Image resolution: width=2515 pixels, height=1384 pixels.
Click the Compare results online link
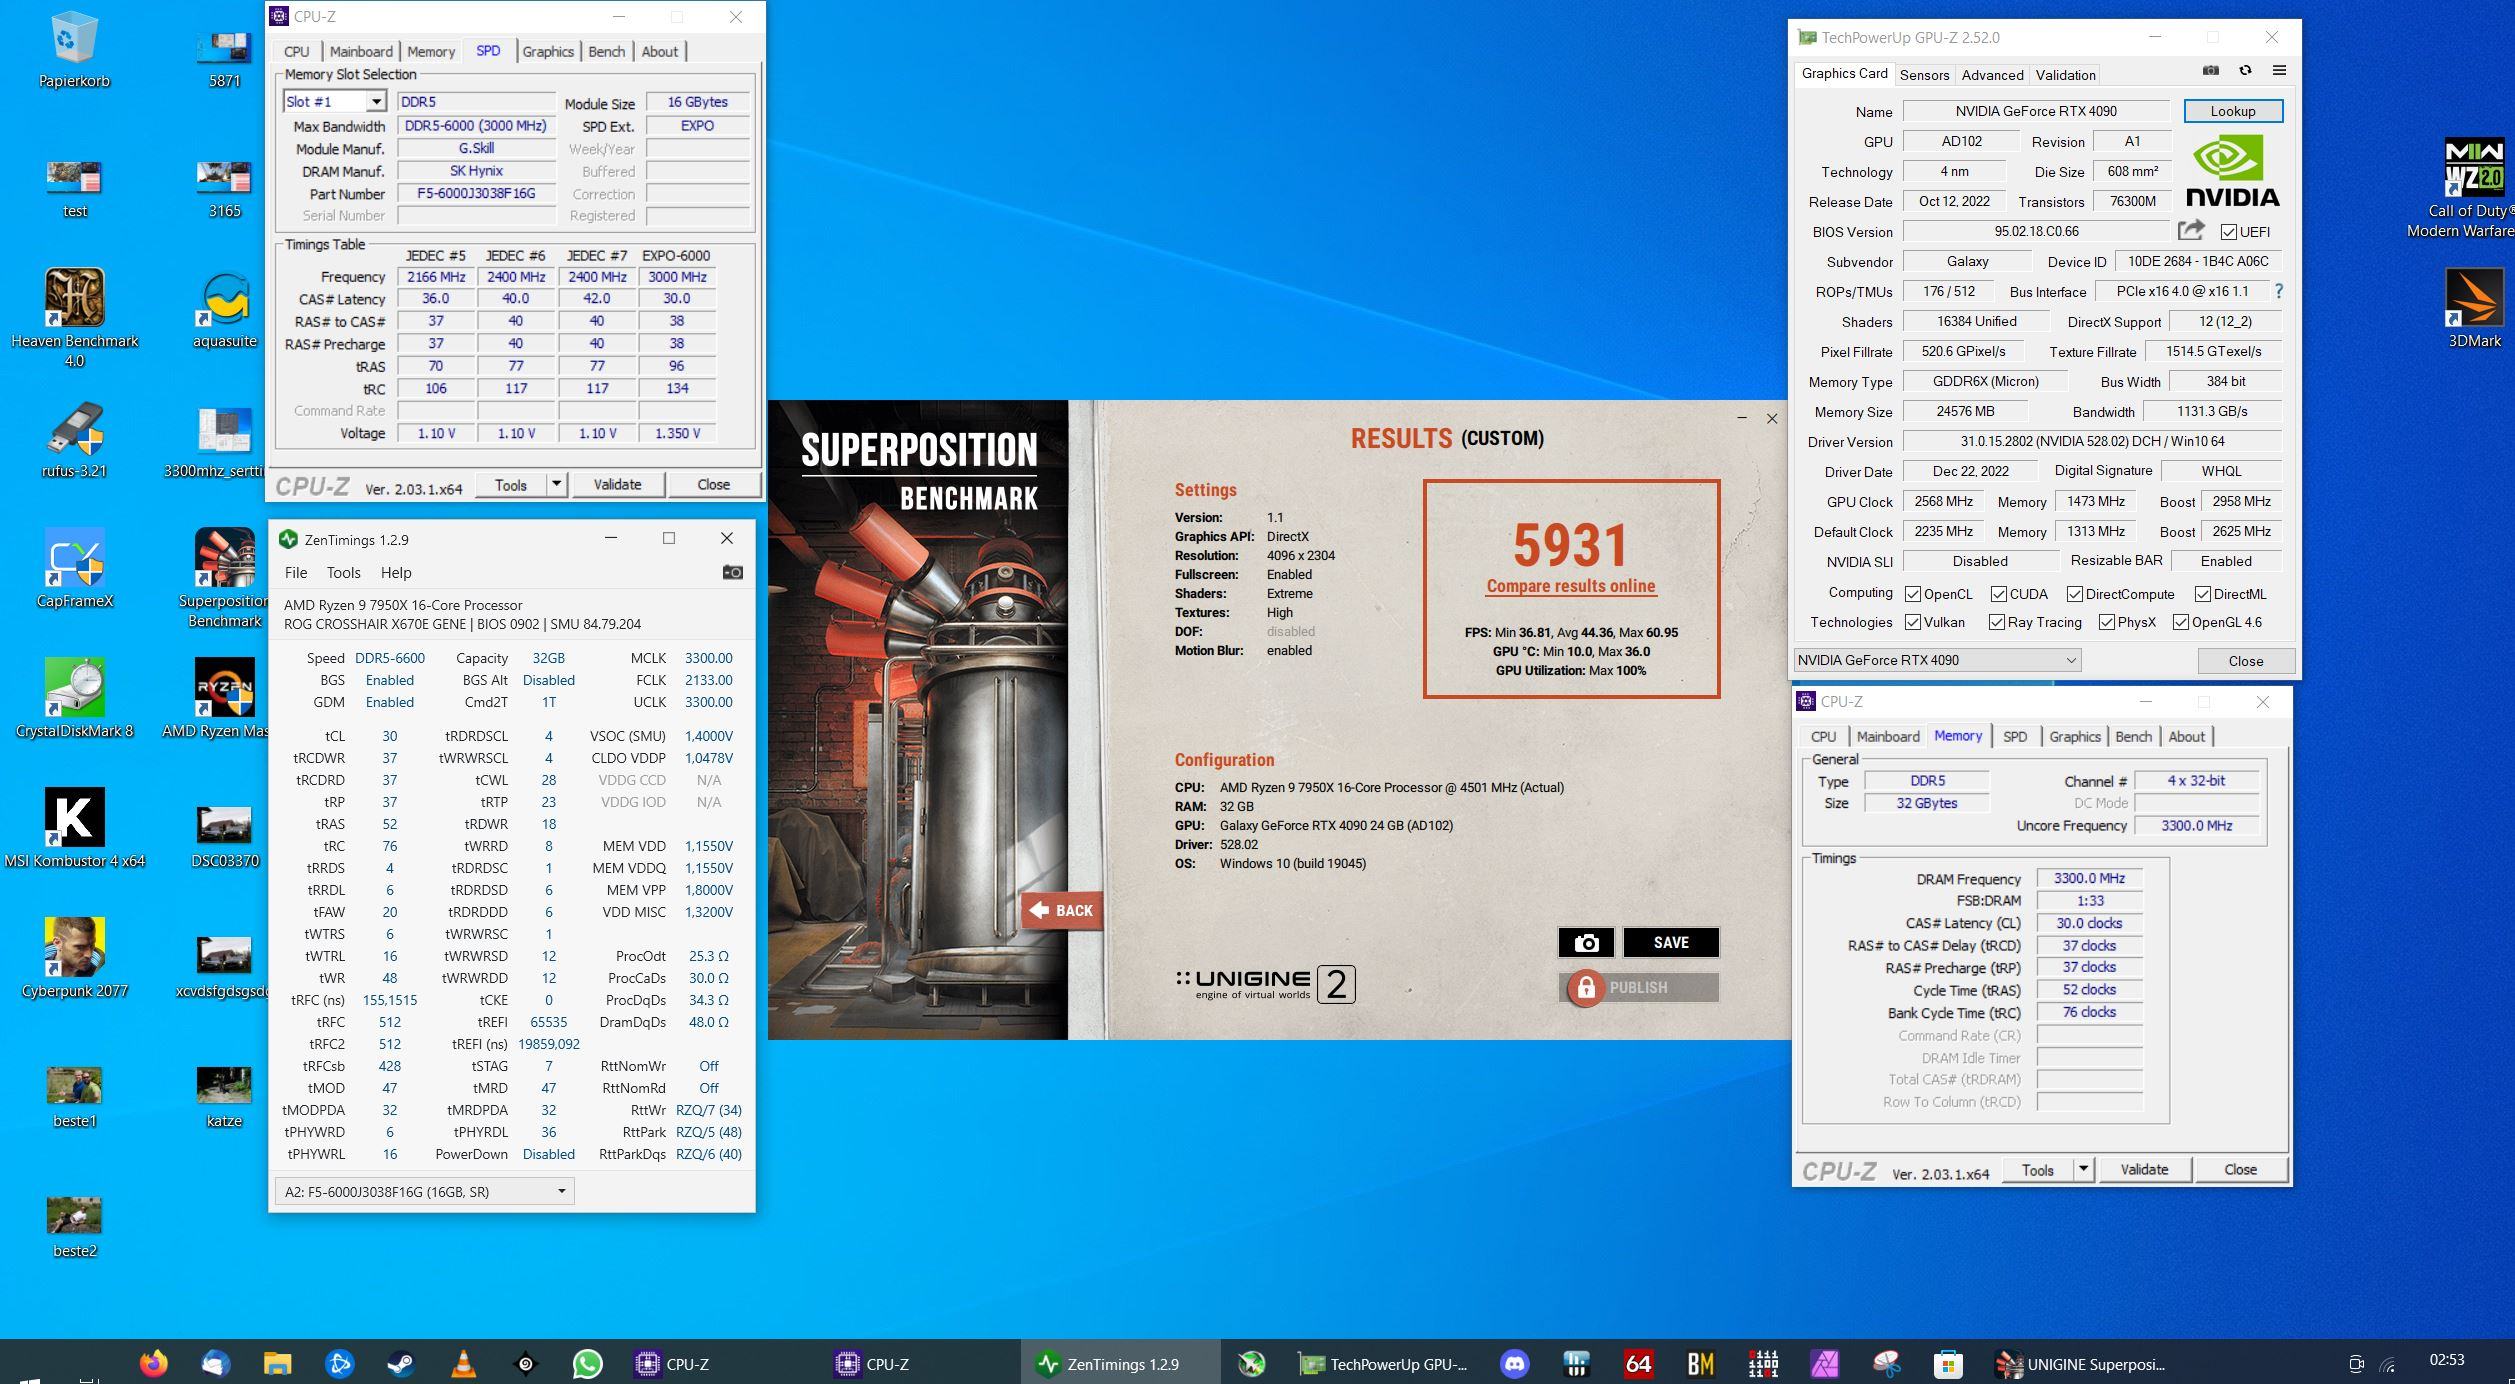pos(1570,586)
